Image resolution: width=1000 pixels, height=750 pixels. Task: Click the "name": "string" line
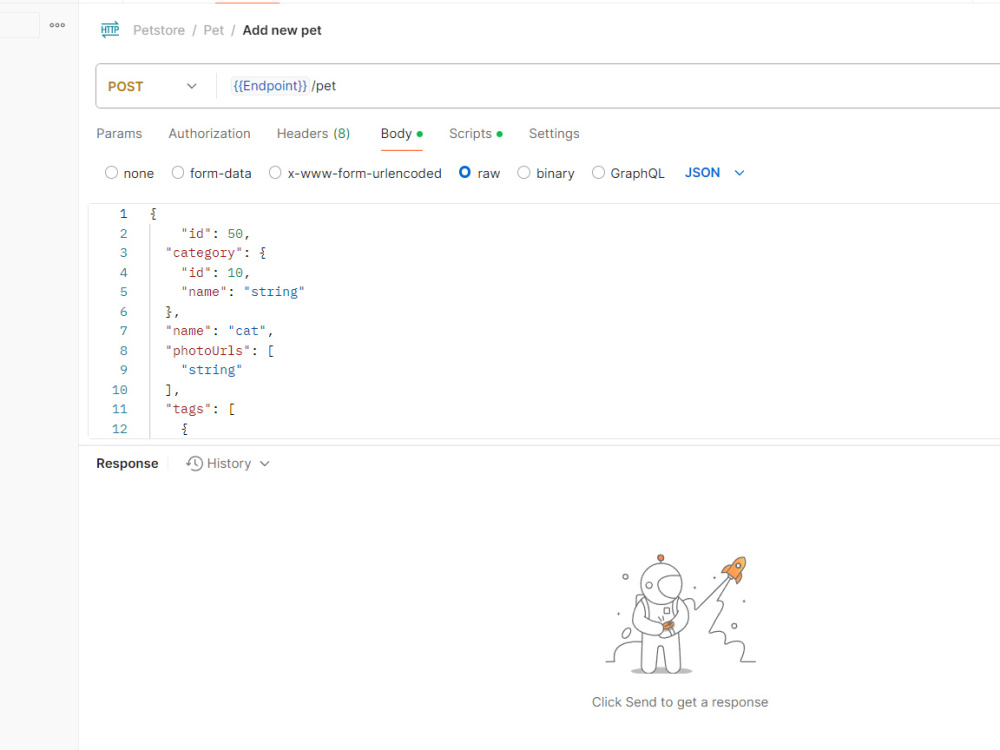pyautogui.click(x=242, y=291)
